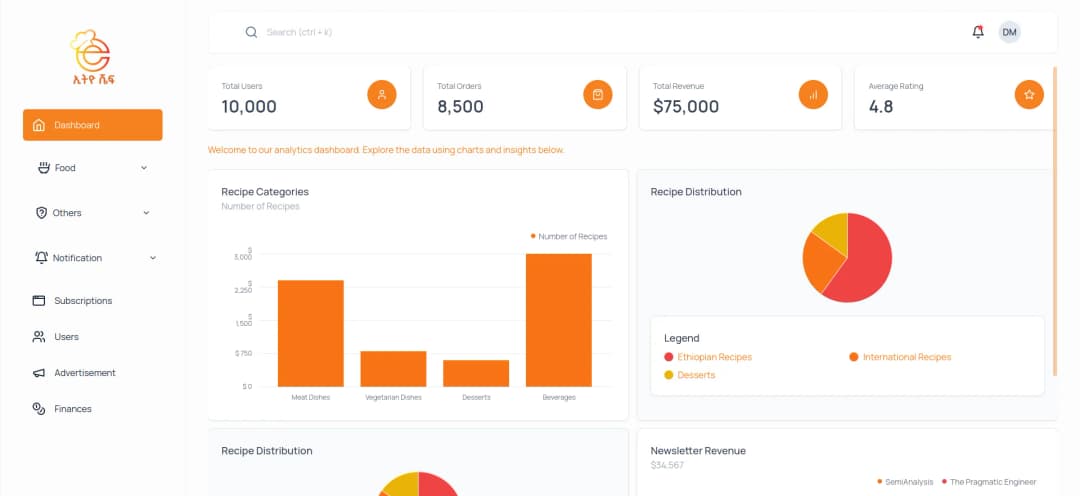1080x496 pixels.
Task: Click the Total Users person icon
Action: point(382,94)
